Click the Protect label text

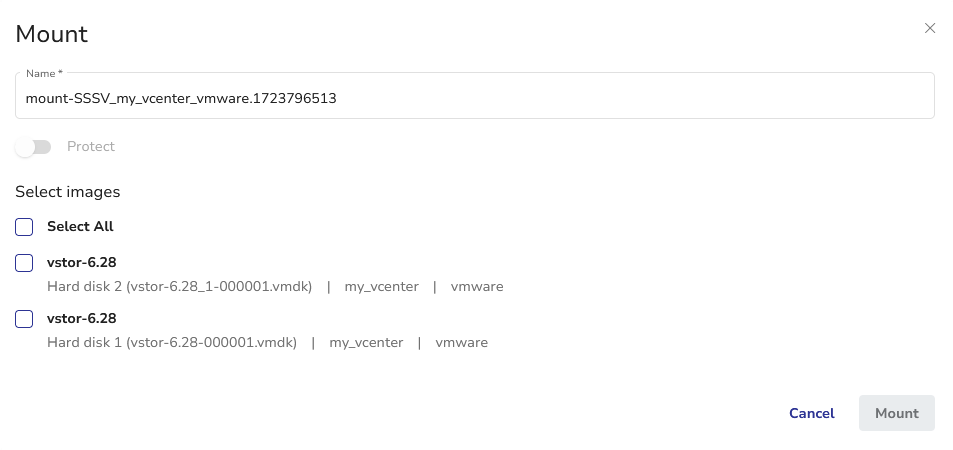(91, 147)
